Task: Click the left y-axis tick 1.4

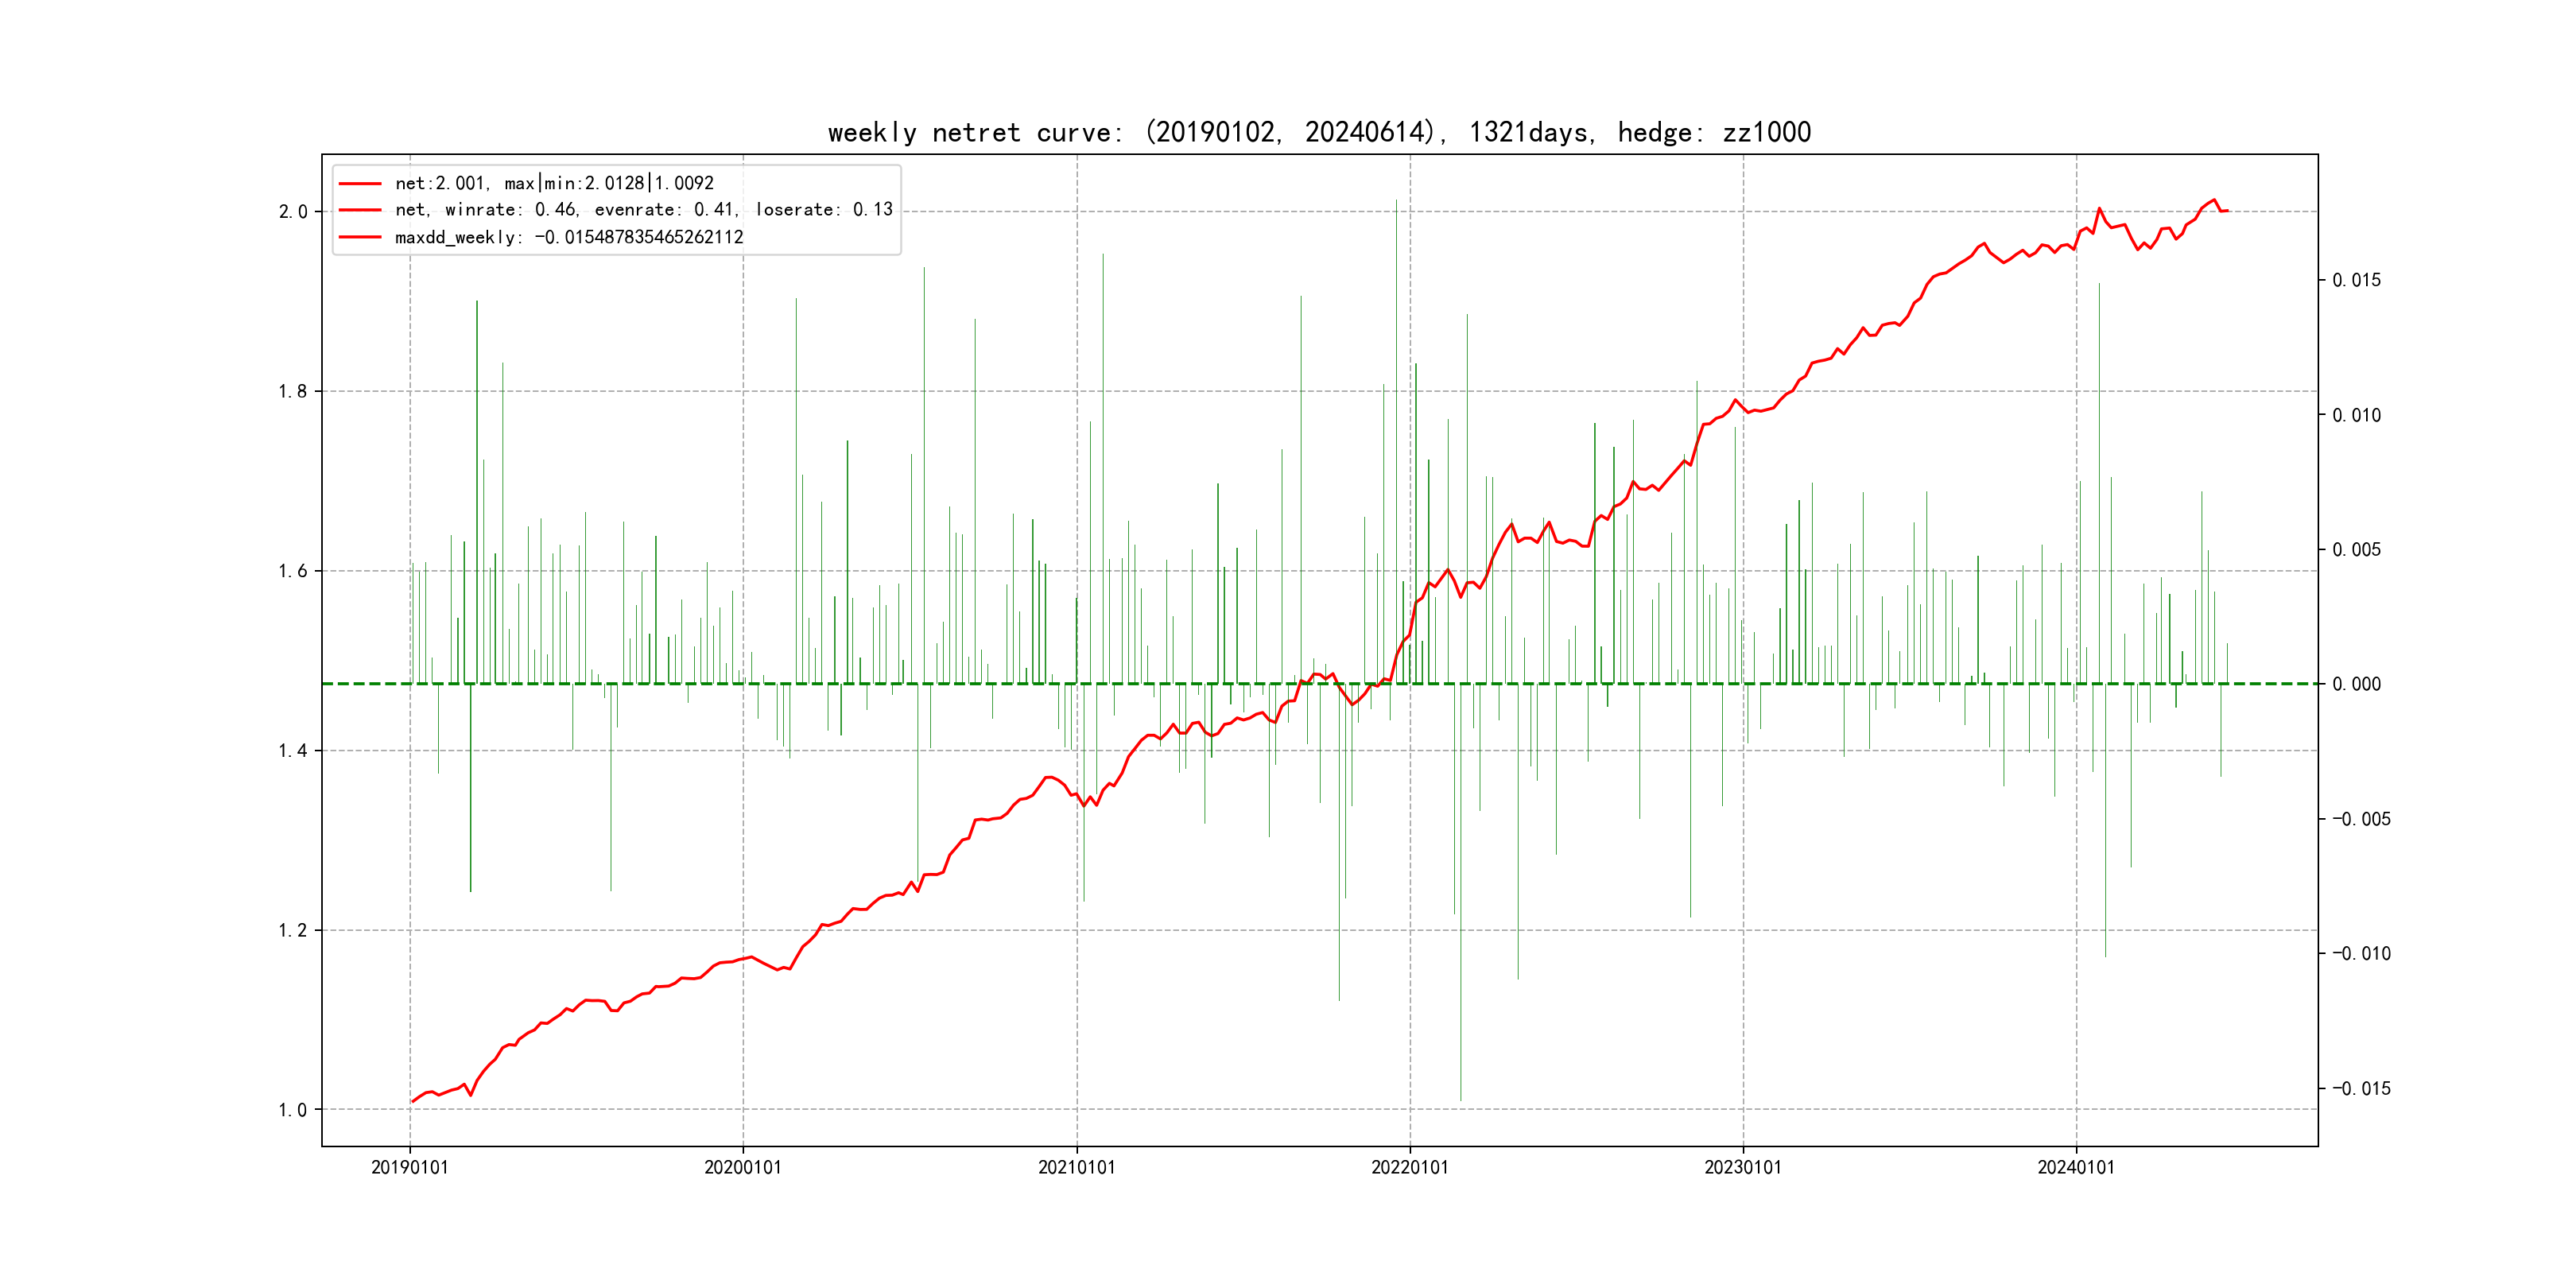Action: pyautogui.click(x=292, y=751)
